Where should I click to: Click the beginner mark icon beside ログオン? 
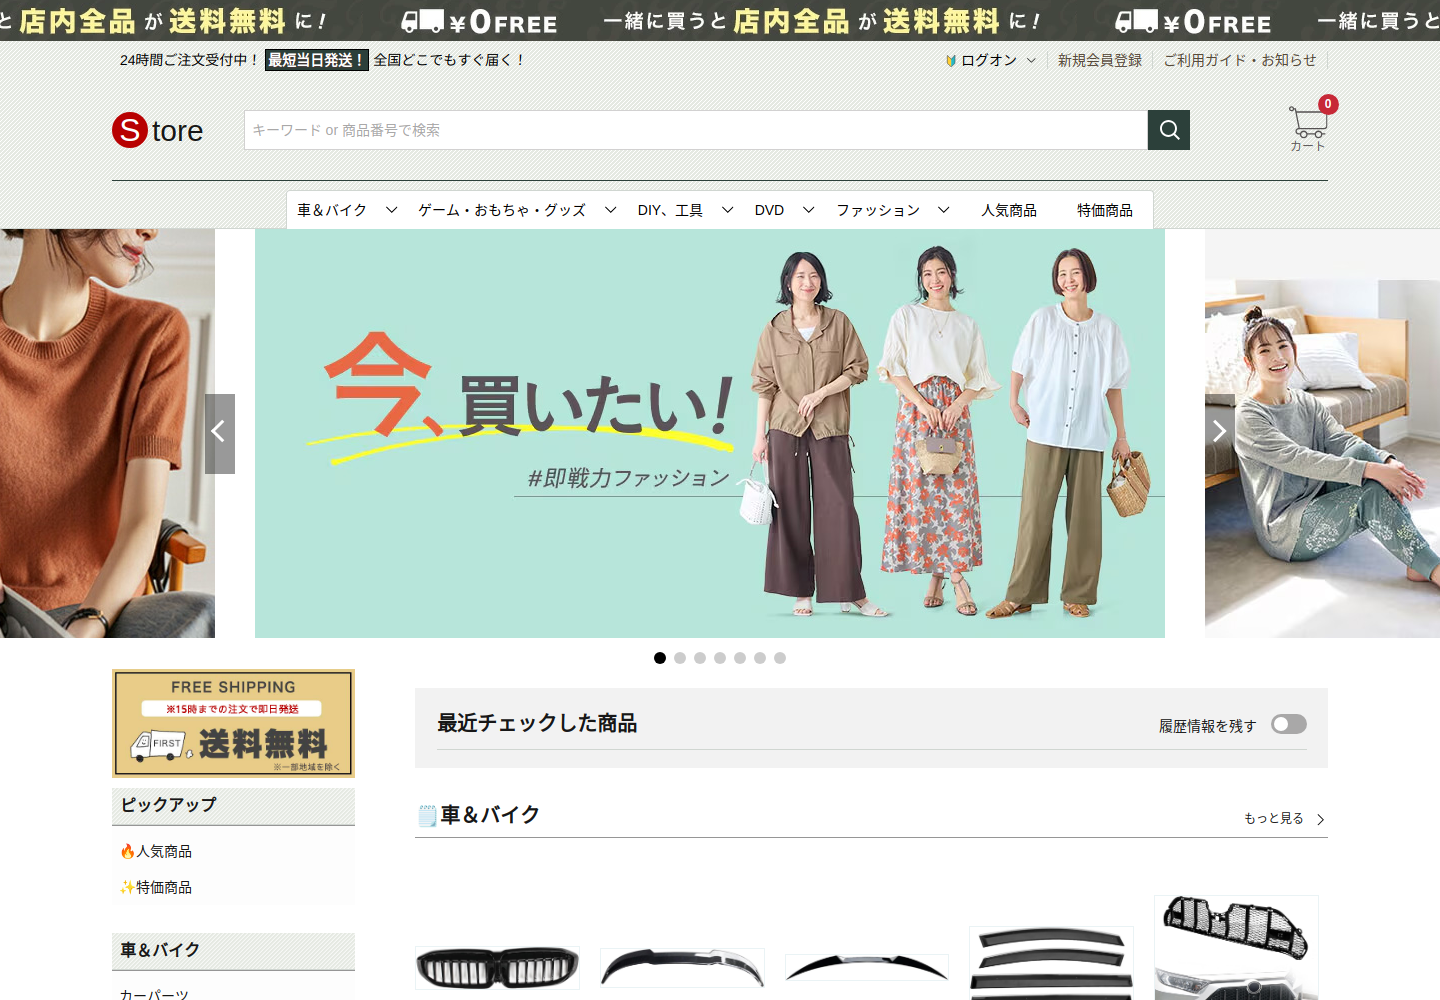[951, 61]
